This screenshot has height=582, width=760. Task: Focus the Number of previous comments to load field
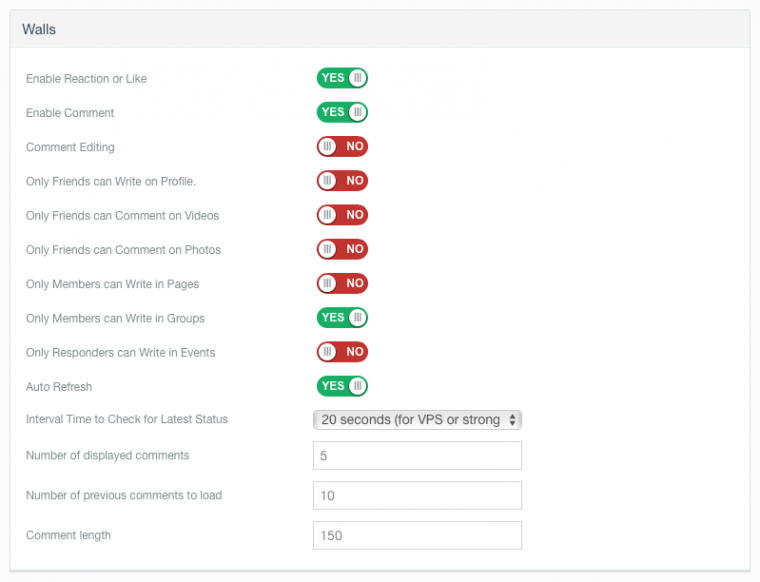pyautogui.click(x=417, y=496)
